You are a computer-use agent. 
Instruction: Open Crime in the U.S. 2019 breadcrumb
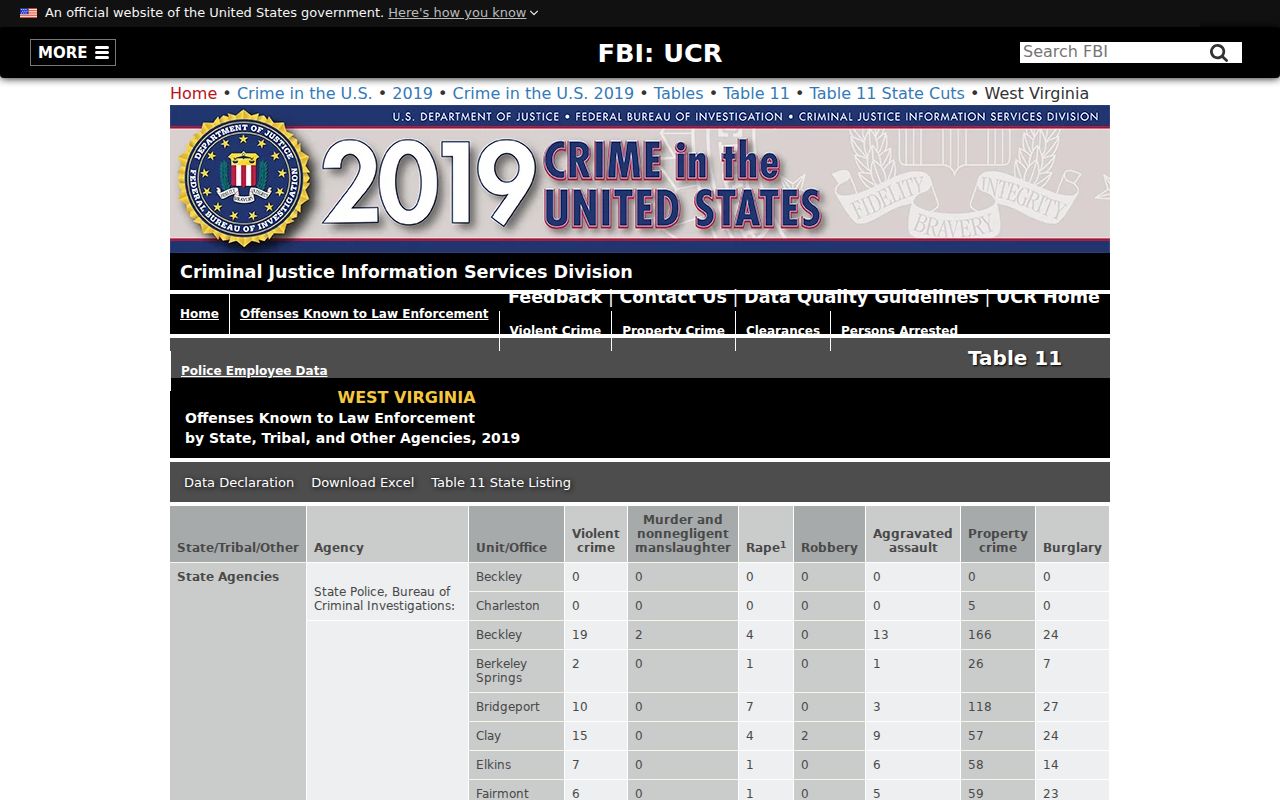(543, 93)
